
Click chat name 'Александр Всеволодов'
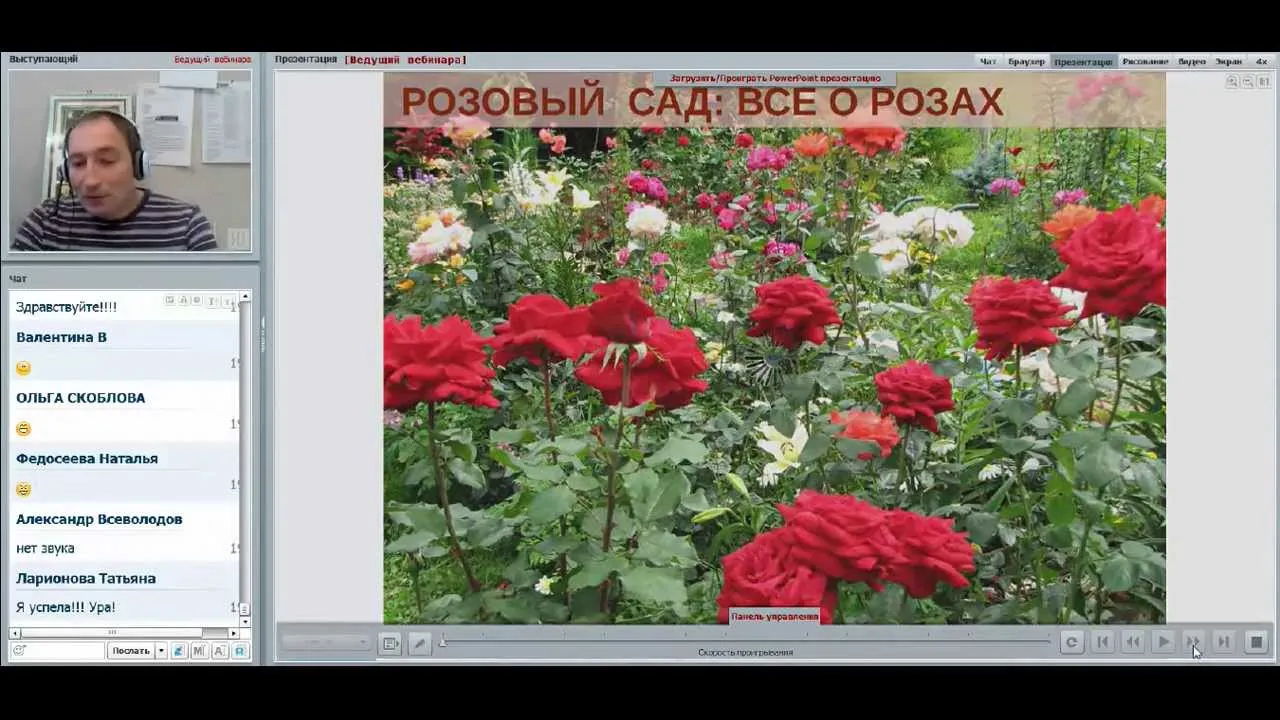click(99, 519)
